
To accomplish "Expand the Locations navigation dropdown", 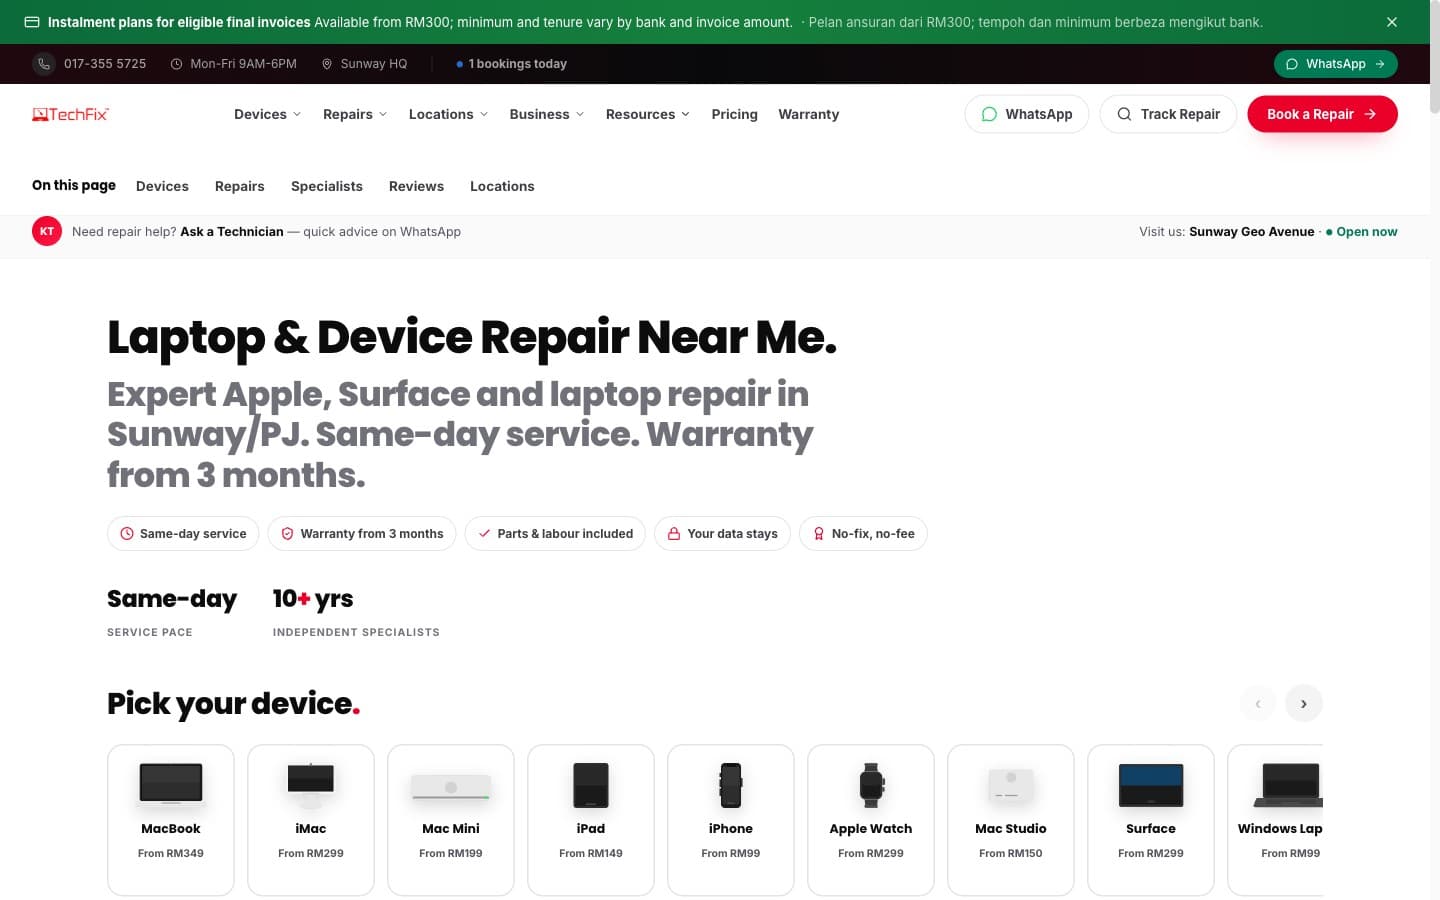I will pos(448,114).
